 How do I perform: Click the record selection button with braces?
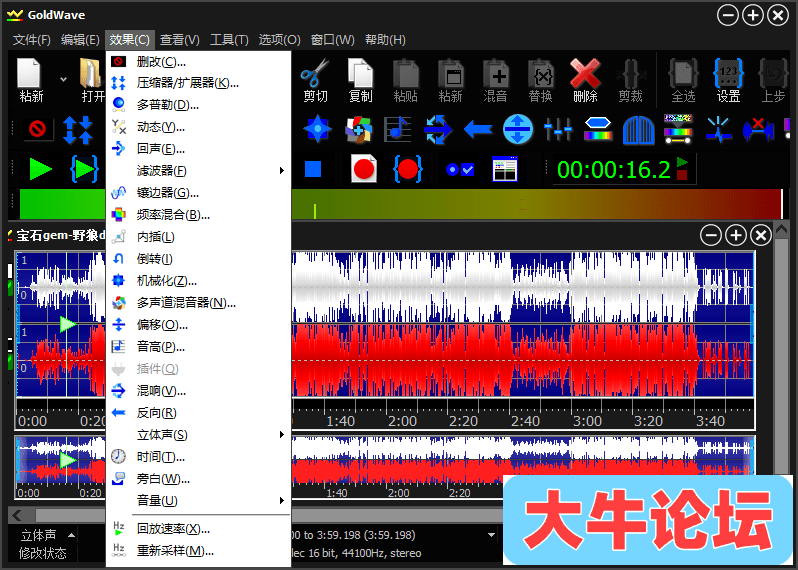407,169
